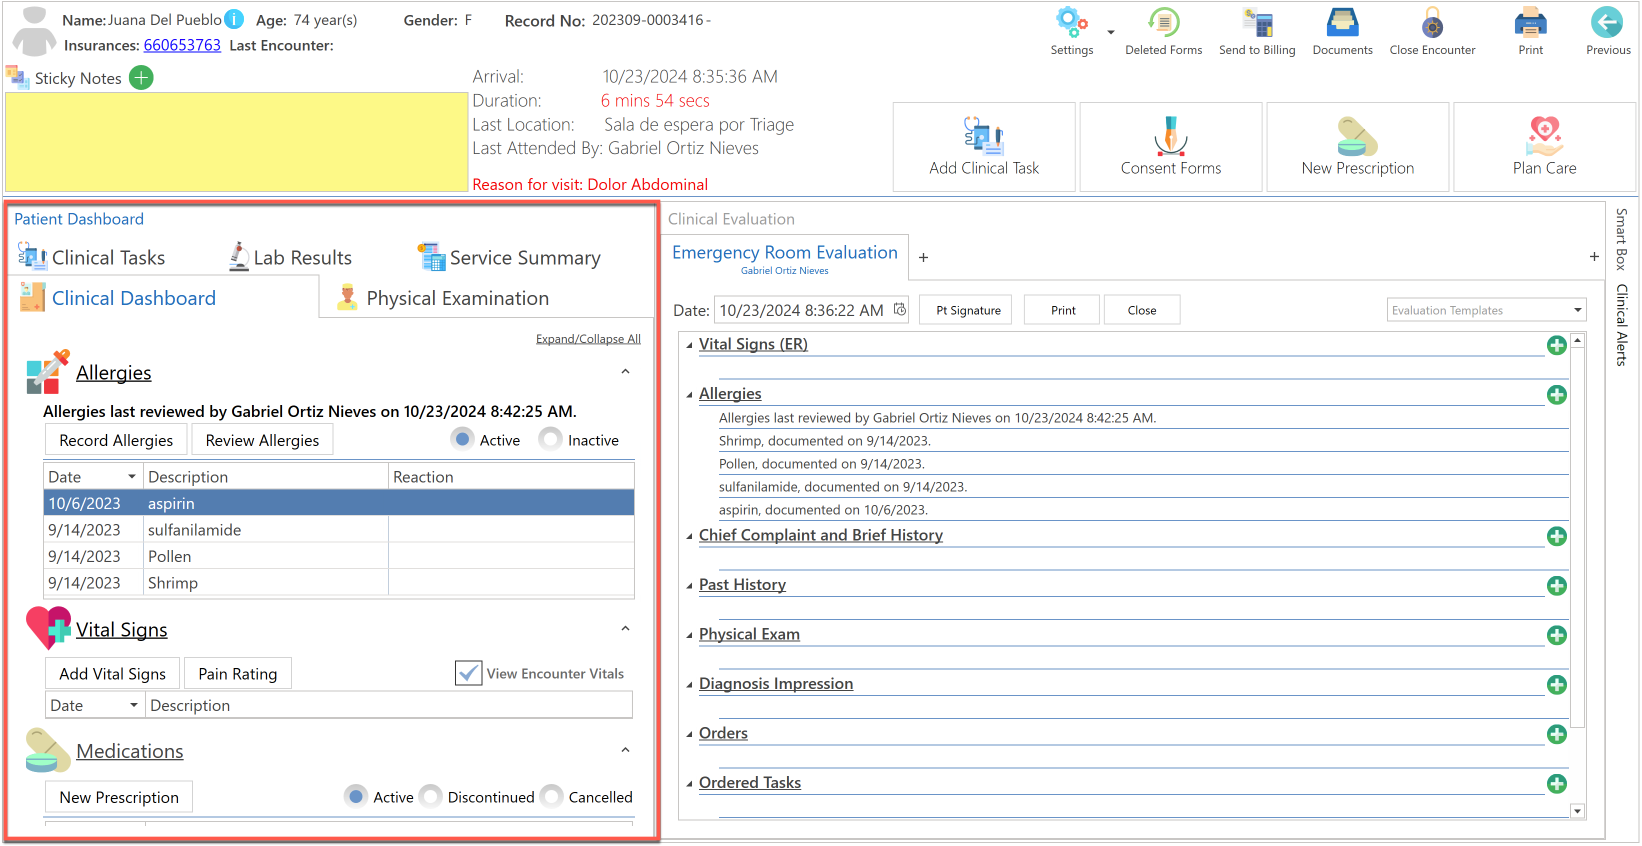Select the Cancelled medications radio button
1642x846 pixels.
tap(552, 796)
